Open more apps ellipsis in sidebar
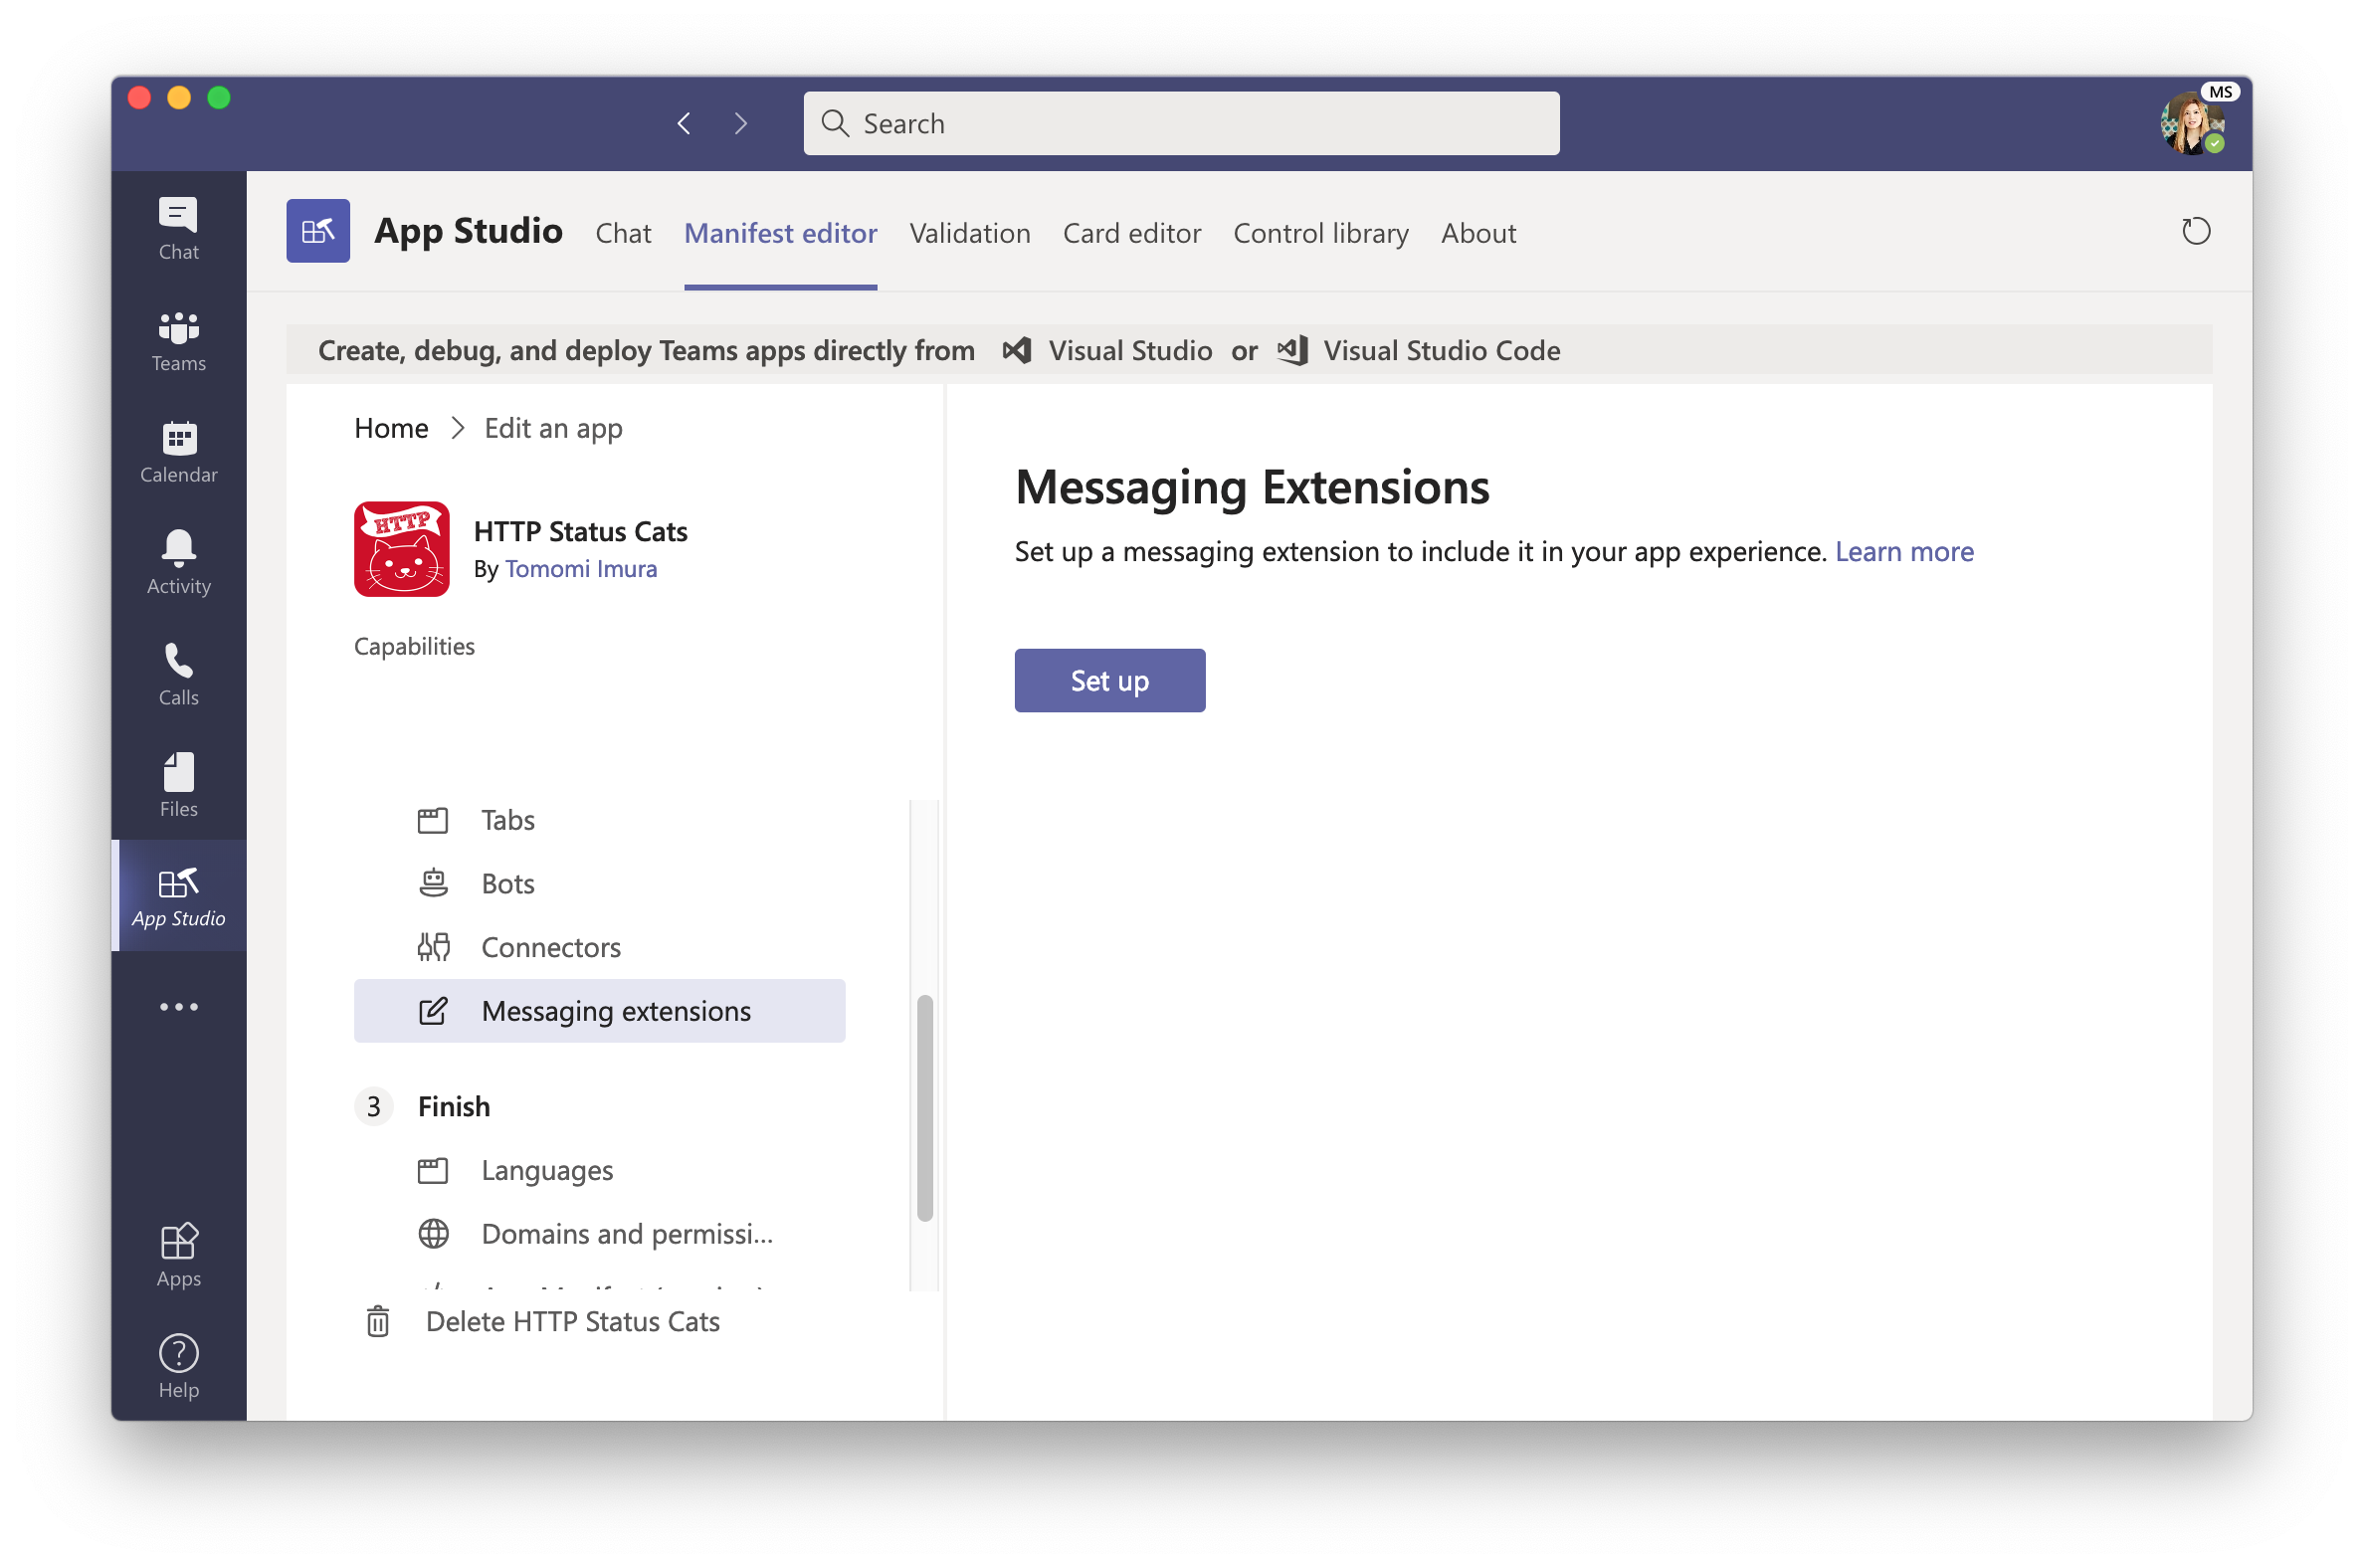2364x1568 pixels. [178, 1007]
